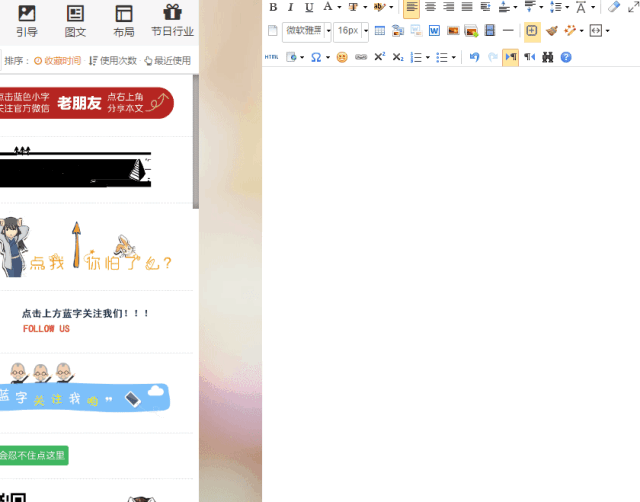This screenshot has height=502, width=640.
Task: Insert a bulleted list
Action: click(x=442, y=57)
